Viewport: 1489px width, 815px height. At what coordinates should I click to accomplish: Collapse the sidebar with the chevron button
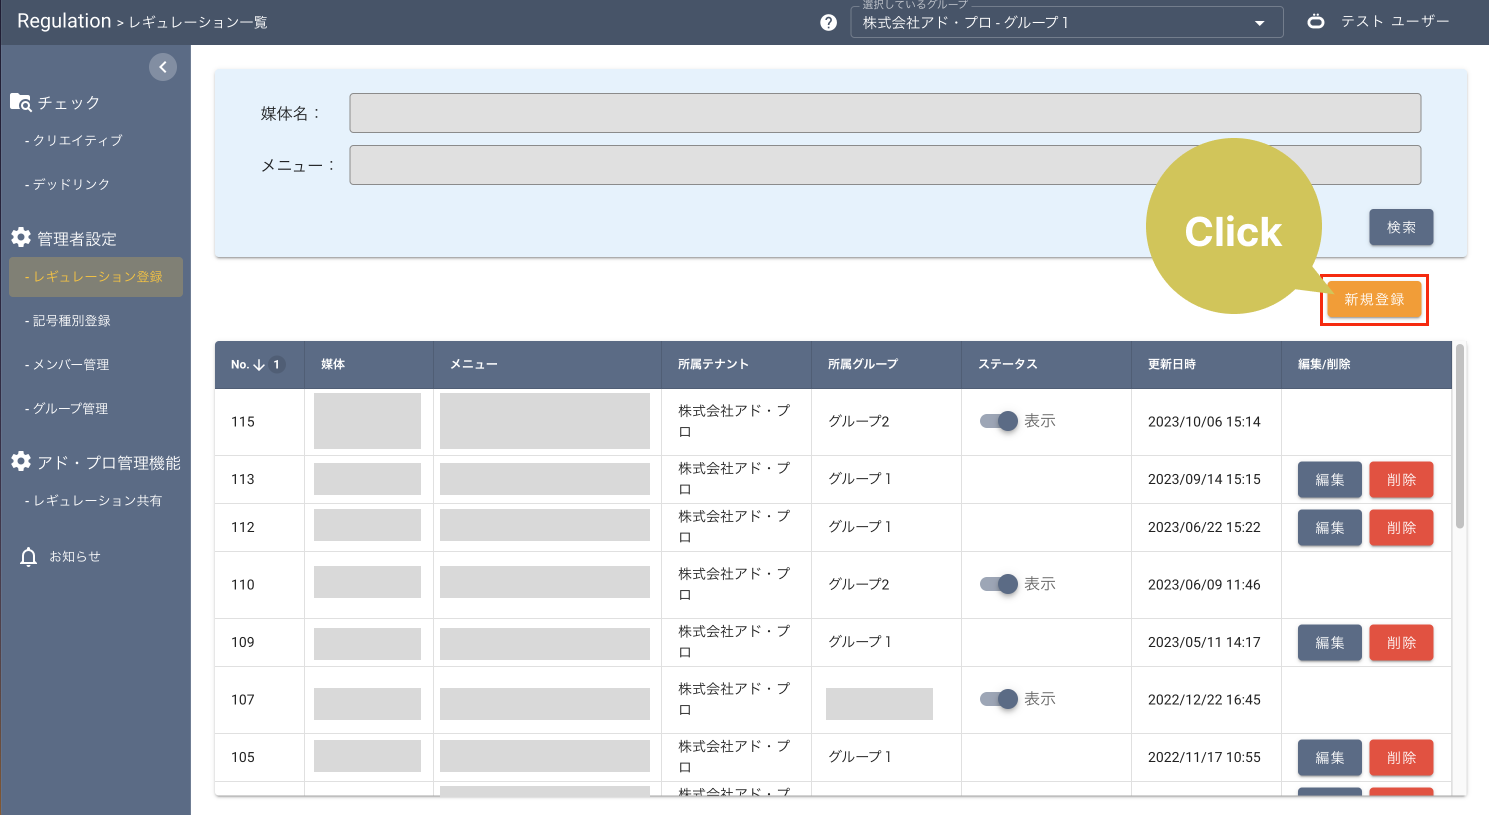point(163,66)
